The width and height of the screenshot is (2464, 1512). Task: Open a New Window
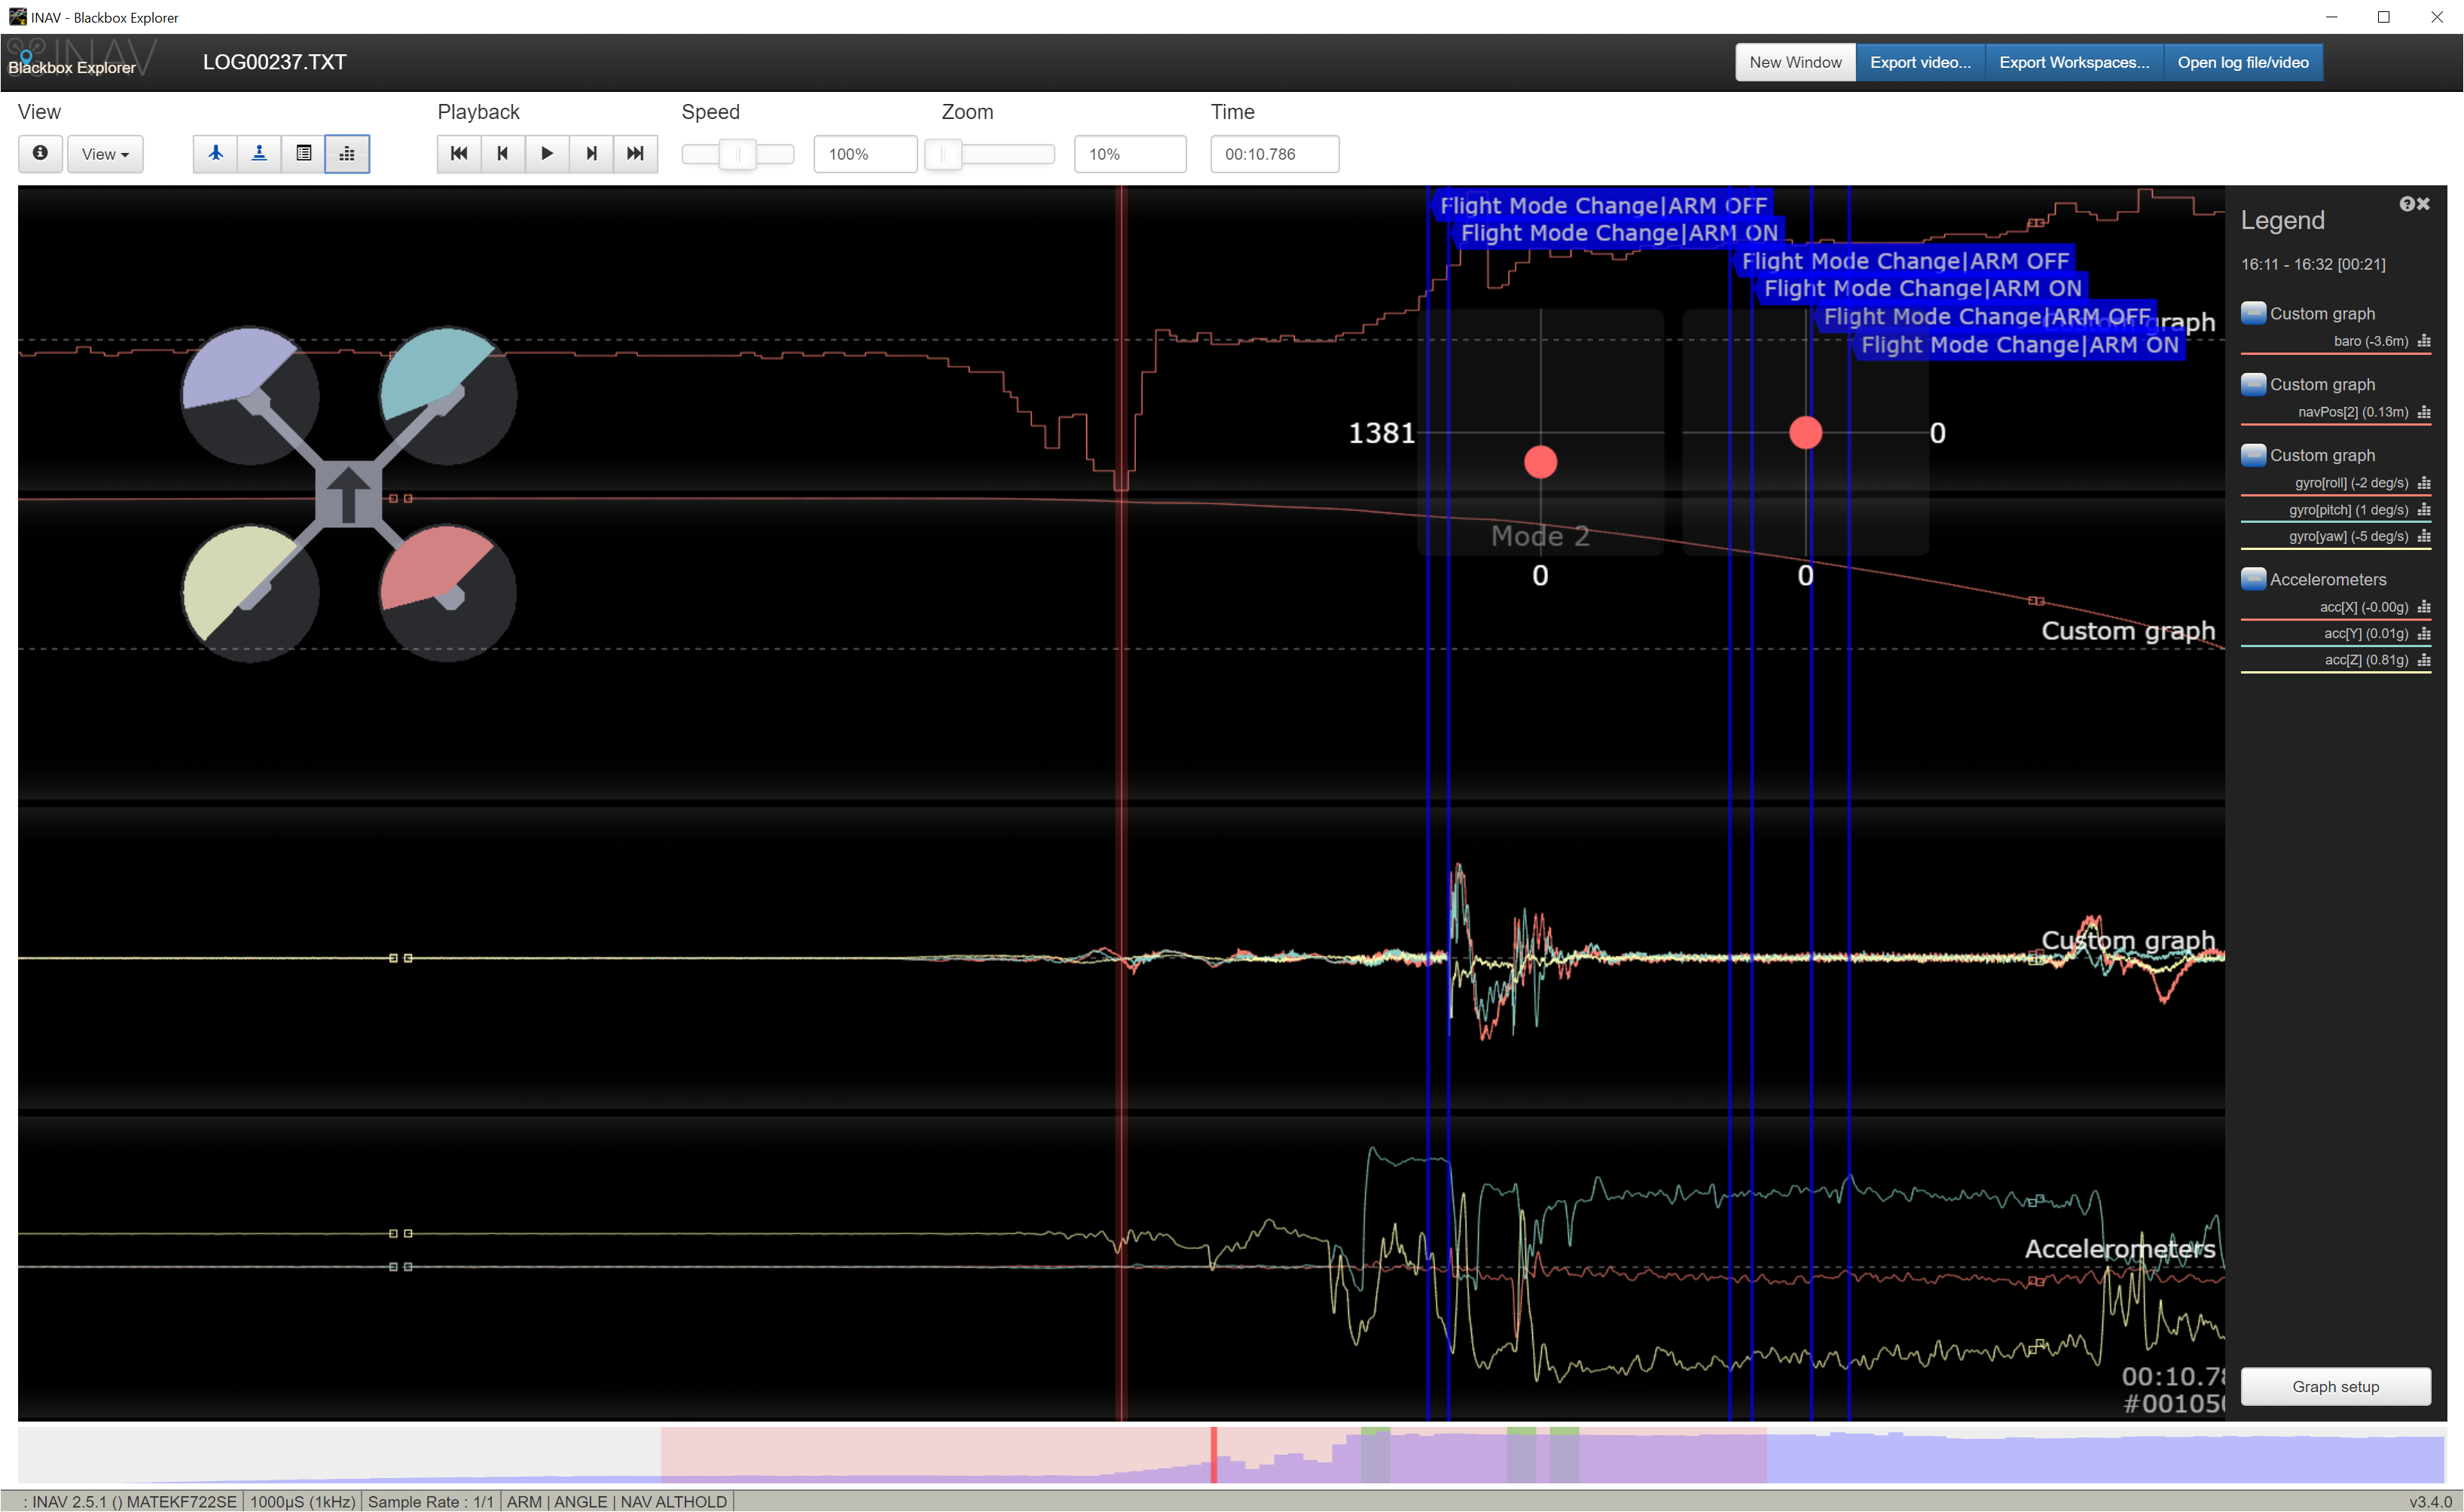pos(1795,62)
